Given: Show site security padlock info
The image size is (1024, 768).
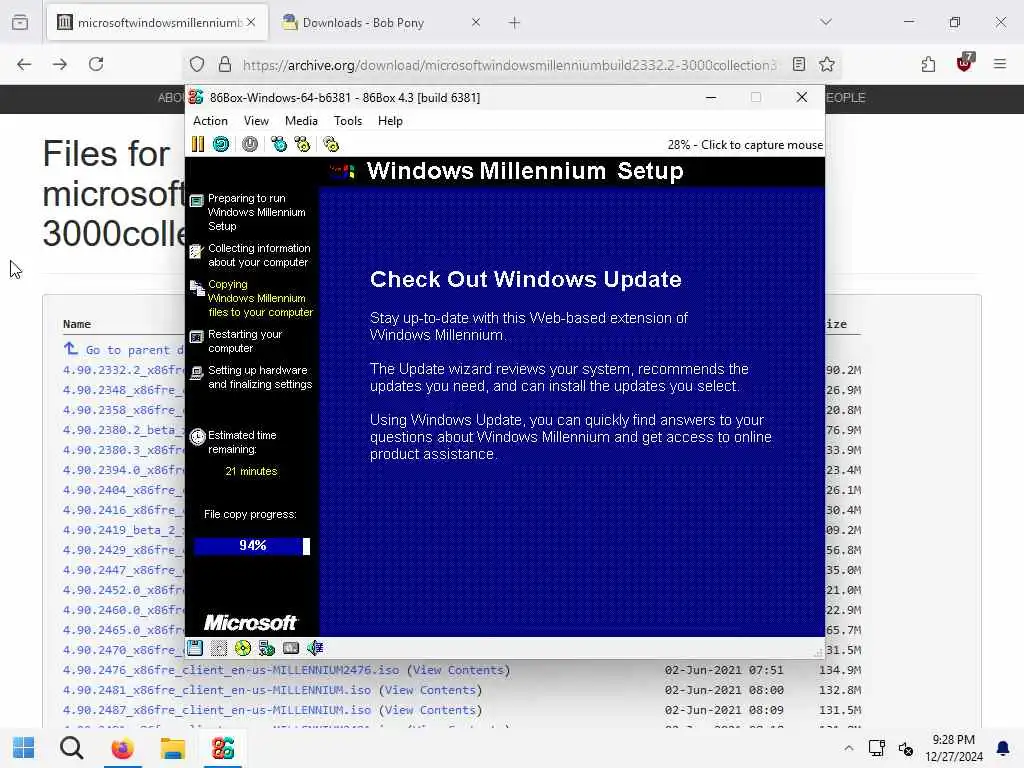Looking at the screenshot, I should click(x=225, y=64).
